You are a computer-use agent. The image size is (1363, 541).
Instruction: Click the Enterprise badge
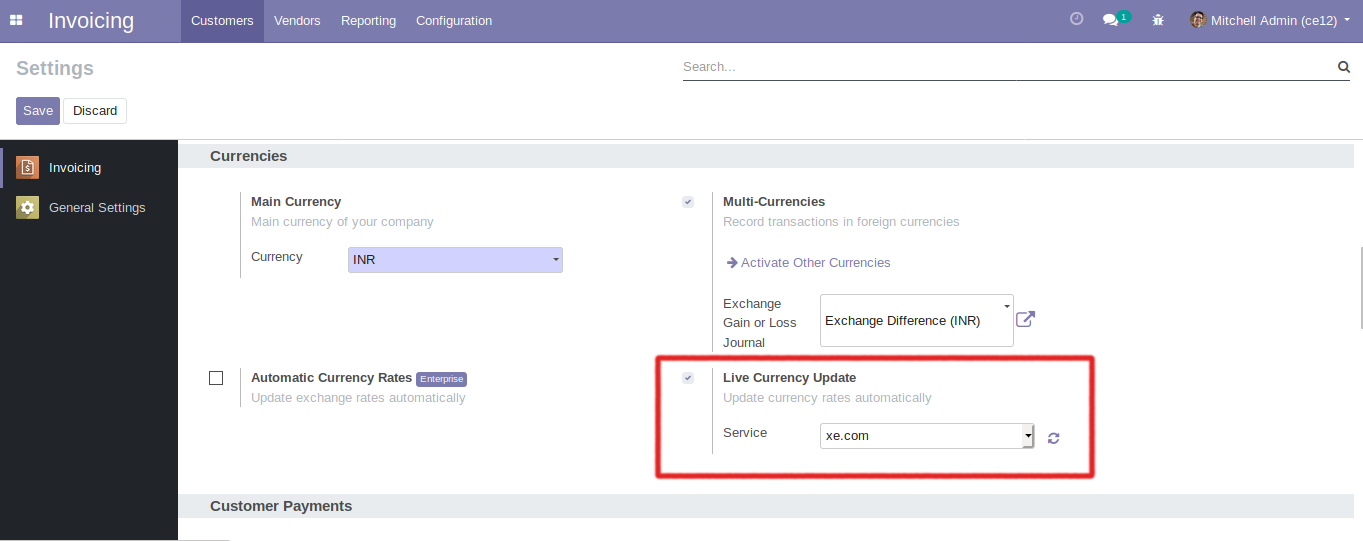click(x=441, y=379)
